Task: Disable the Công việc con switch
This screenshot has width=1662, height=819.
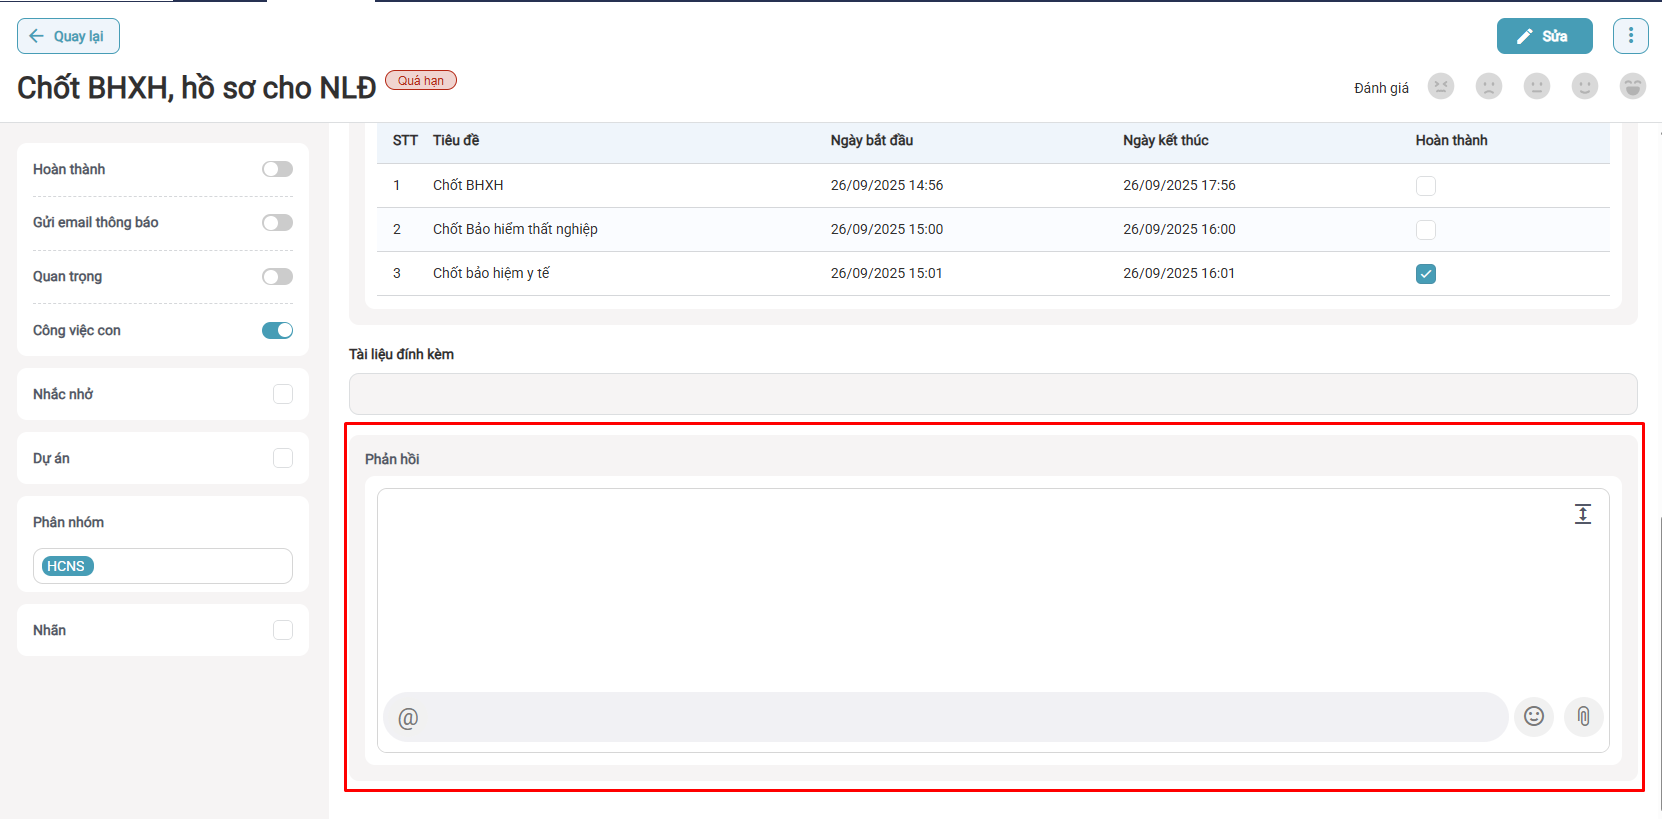Action: tap(277, 331)
